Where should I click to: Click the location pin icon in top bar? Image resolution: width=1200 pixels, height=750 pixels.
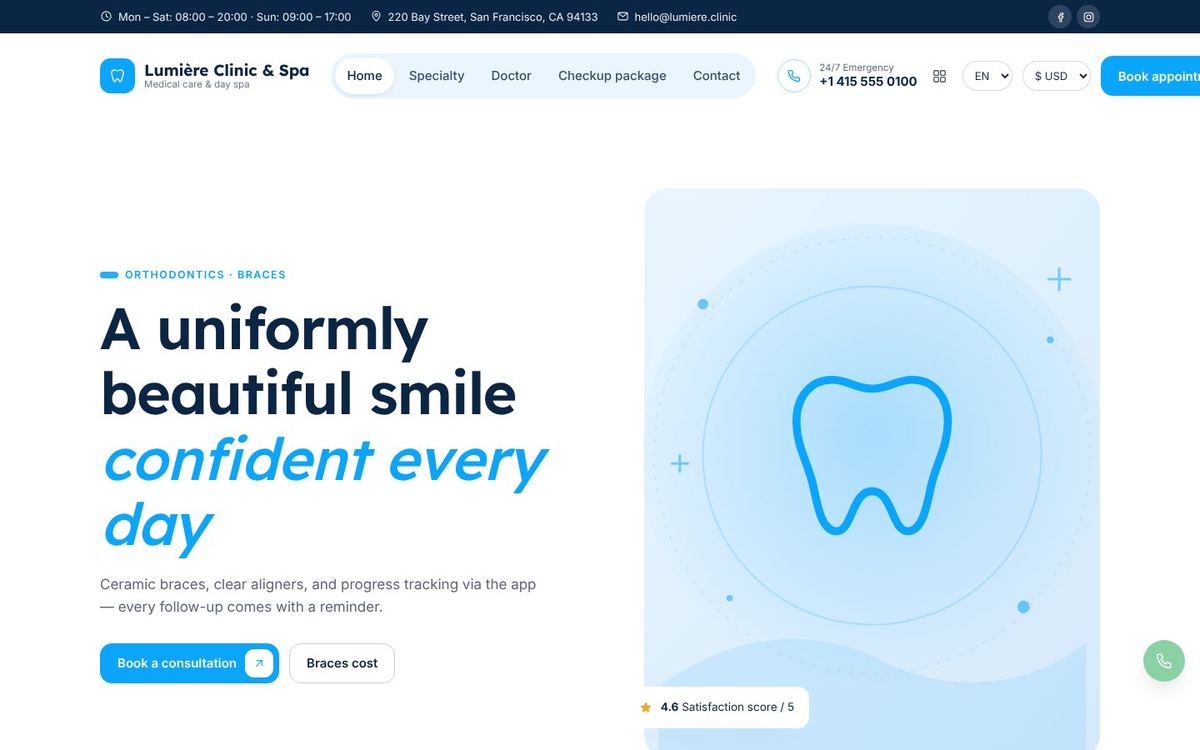[x=376, y=17]
